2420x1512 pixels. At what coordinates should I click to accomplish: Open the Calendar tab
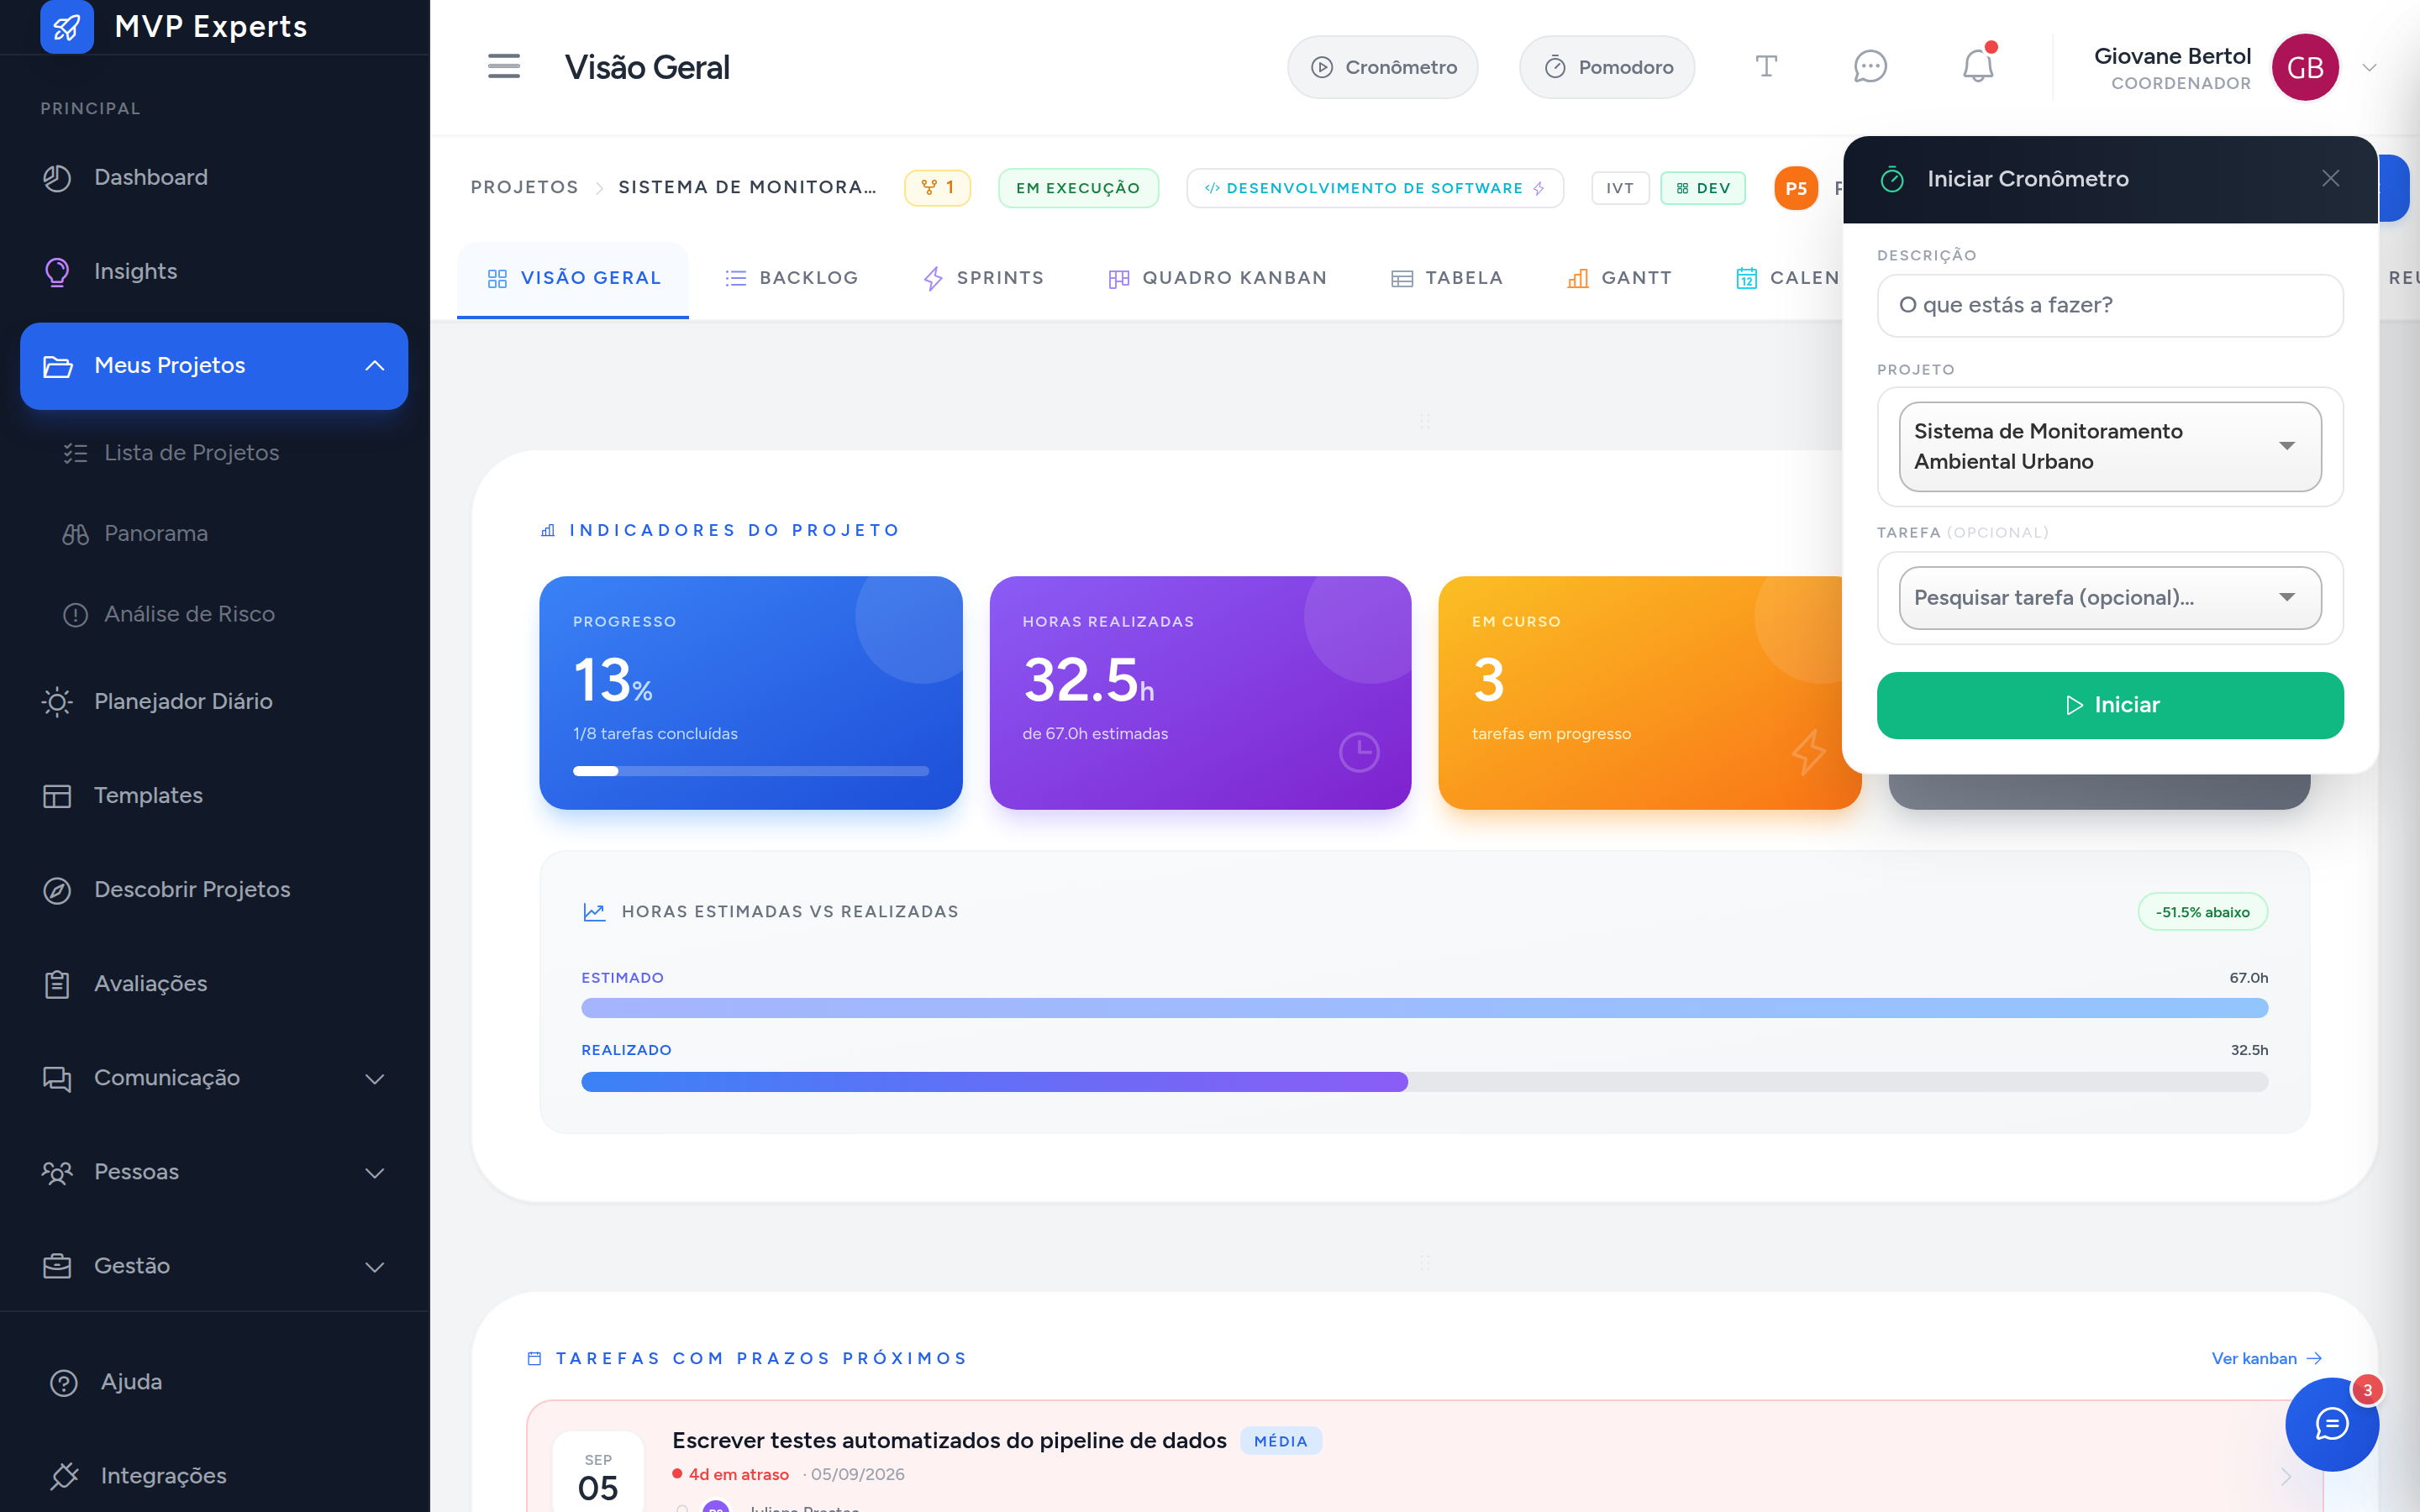point(1788,278)
